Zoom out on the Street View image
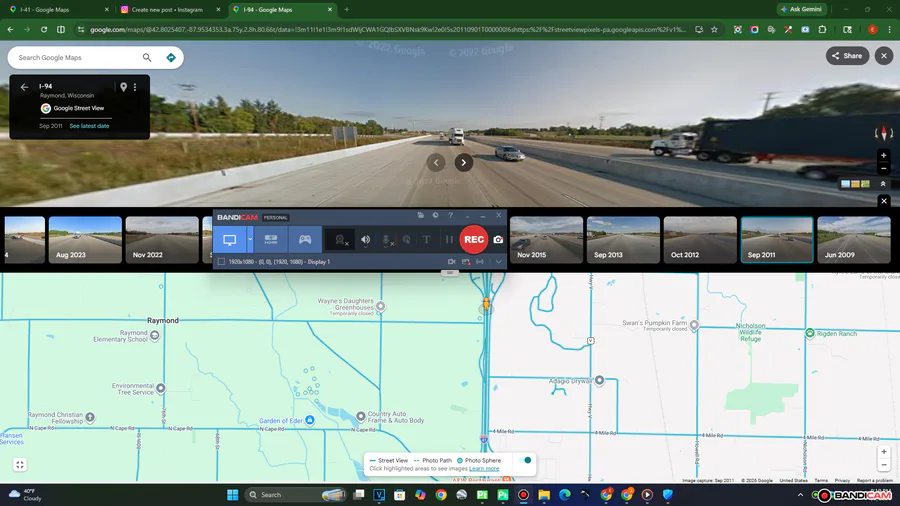The image size is (900, 506). (x=884, y=169)
